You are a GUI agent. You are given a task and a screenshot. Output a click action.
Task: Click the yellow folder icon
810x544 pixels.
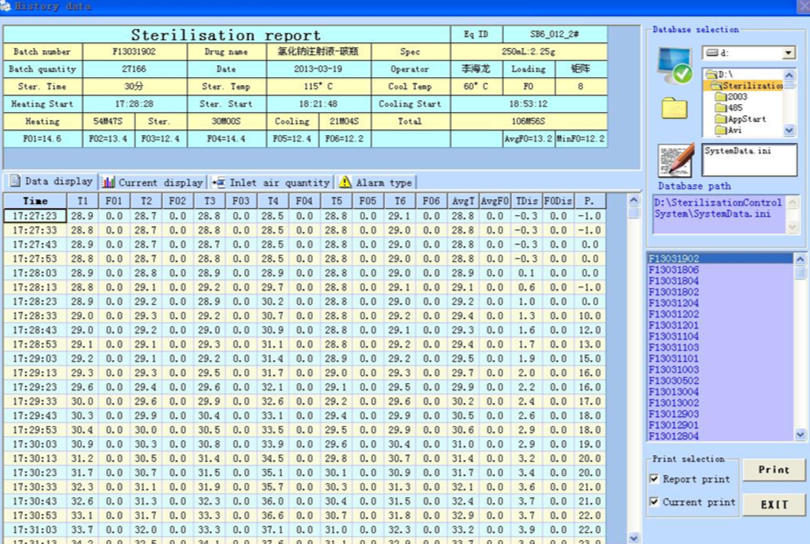coord(674,108)
